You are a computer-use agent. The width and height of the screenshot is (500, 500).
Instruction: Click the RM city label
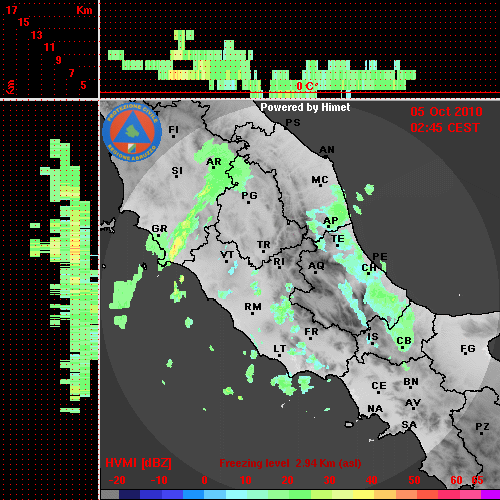[253, 307]
